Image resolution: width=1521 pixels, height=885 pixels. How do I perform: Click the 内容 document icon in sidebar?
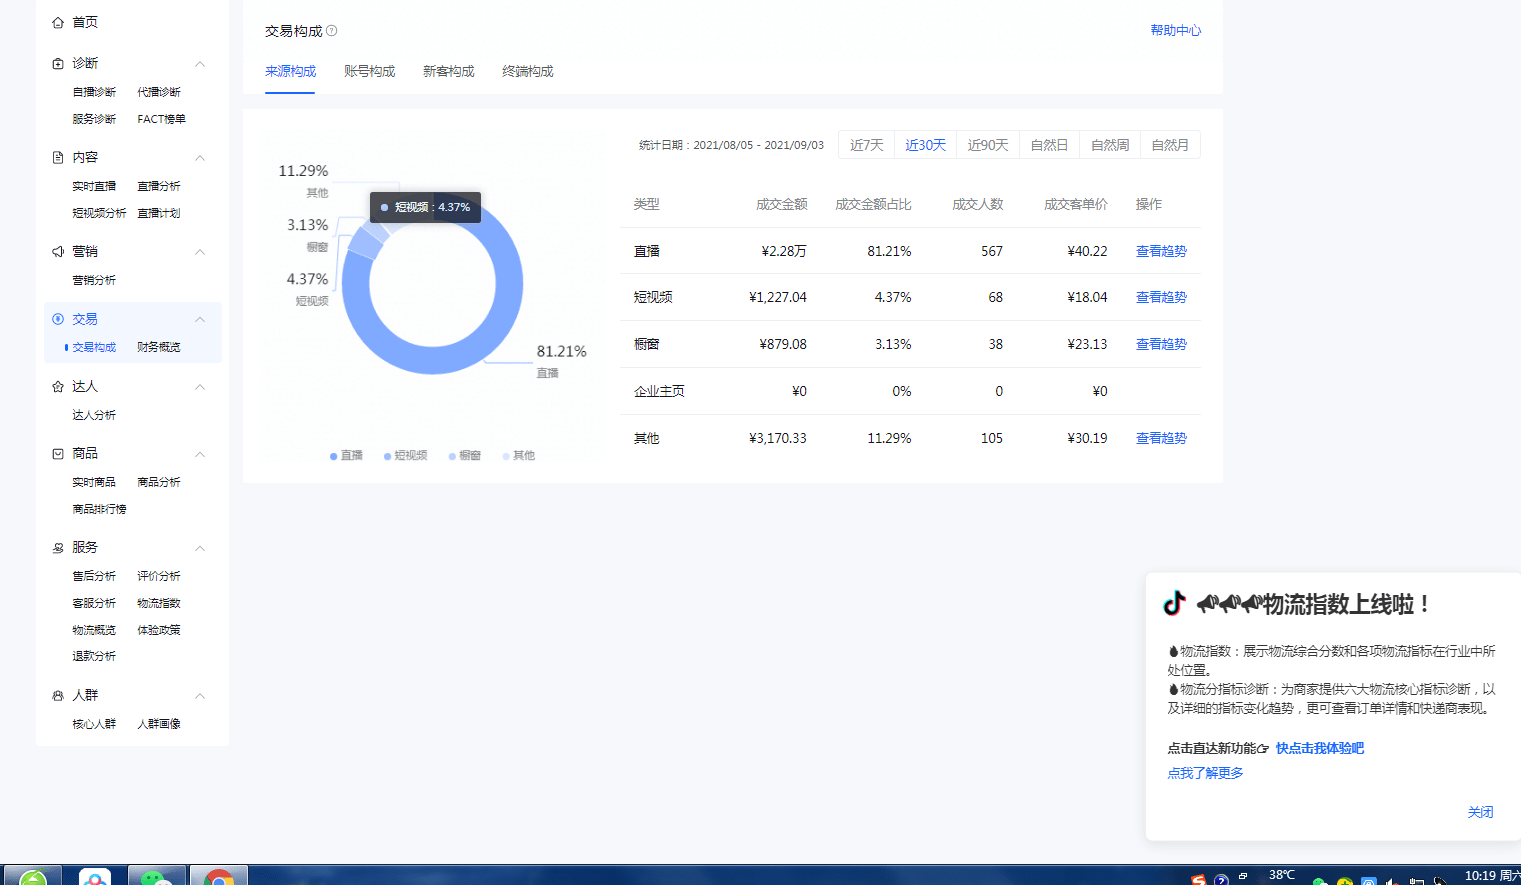(x=58, y=157)
